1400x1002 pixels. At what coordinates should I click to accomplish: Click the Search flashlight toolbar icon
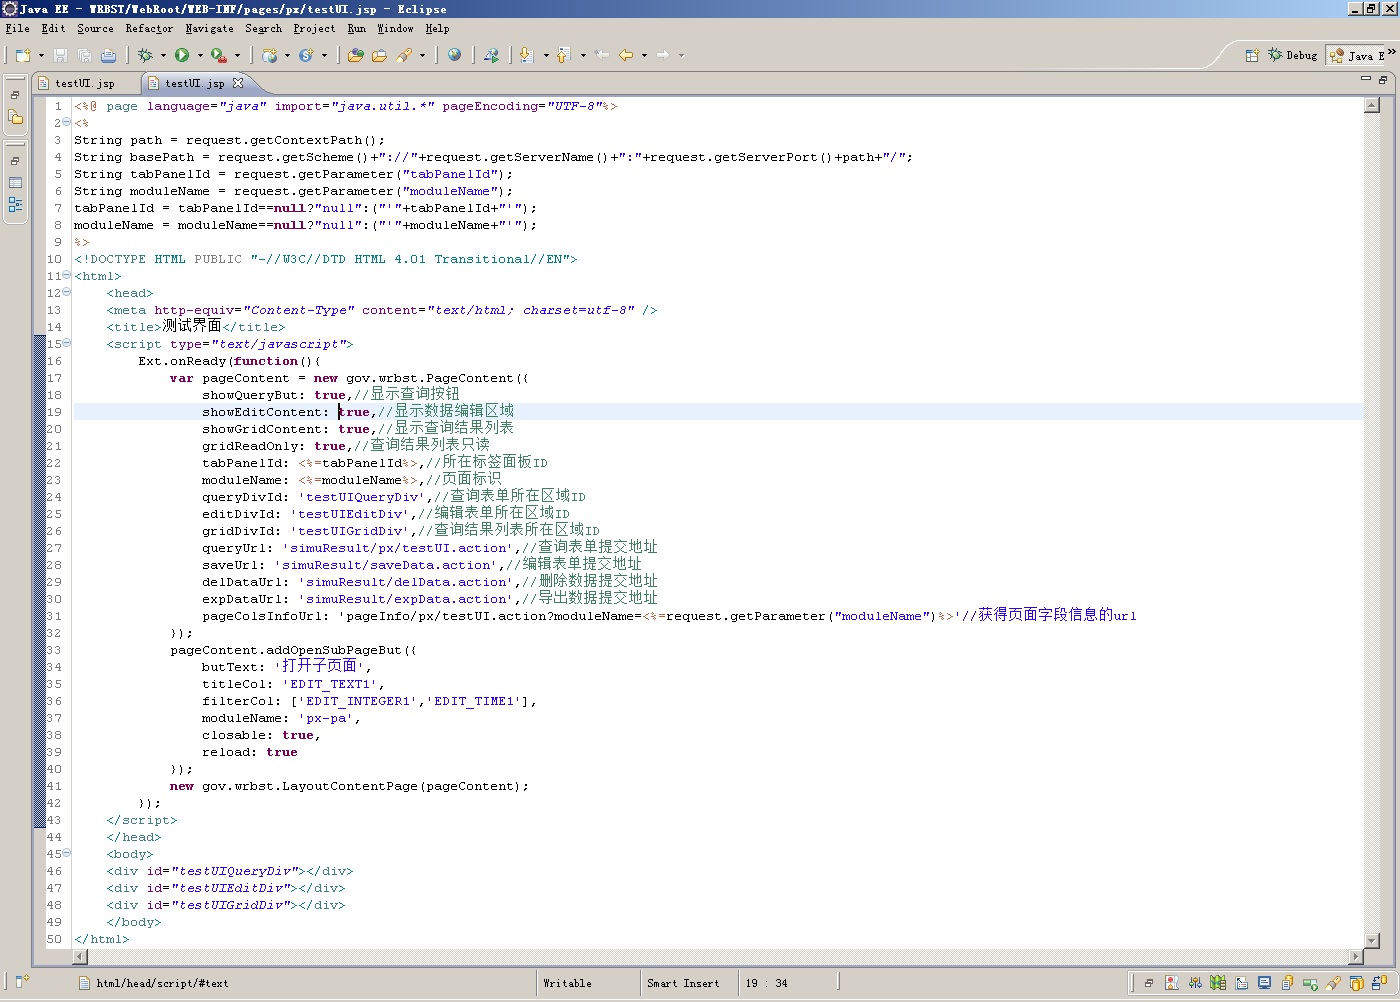pos(404,55)
